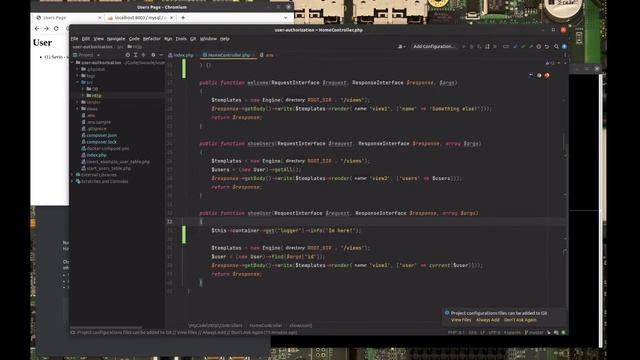Image resolution: width=640 pixels, height=360 pixels.
Task: Switch to the index.php editor tab
Action: tap(181, 55)
